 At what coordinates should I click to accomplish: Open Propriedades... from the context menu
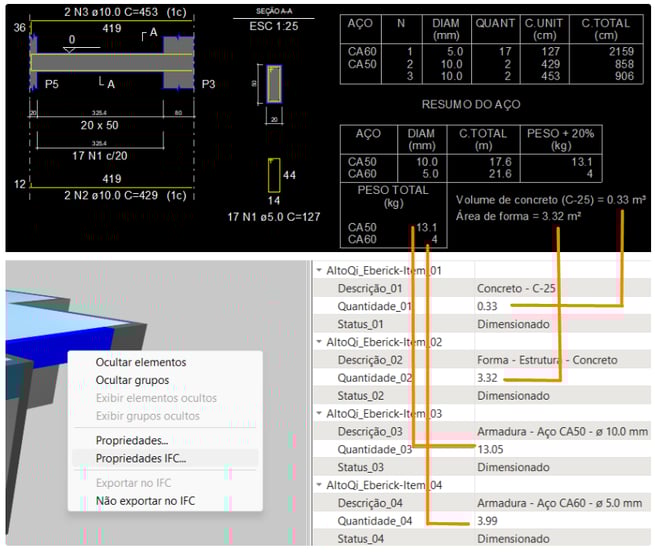pos(131,440)
